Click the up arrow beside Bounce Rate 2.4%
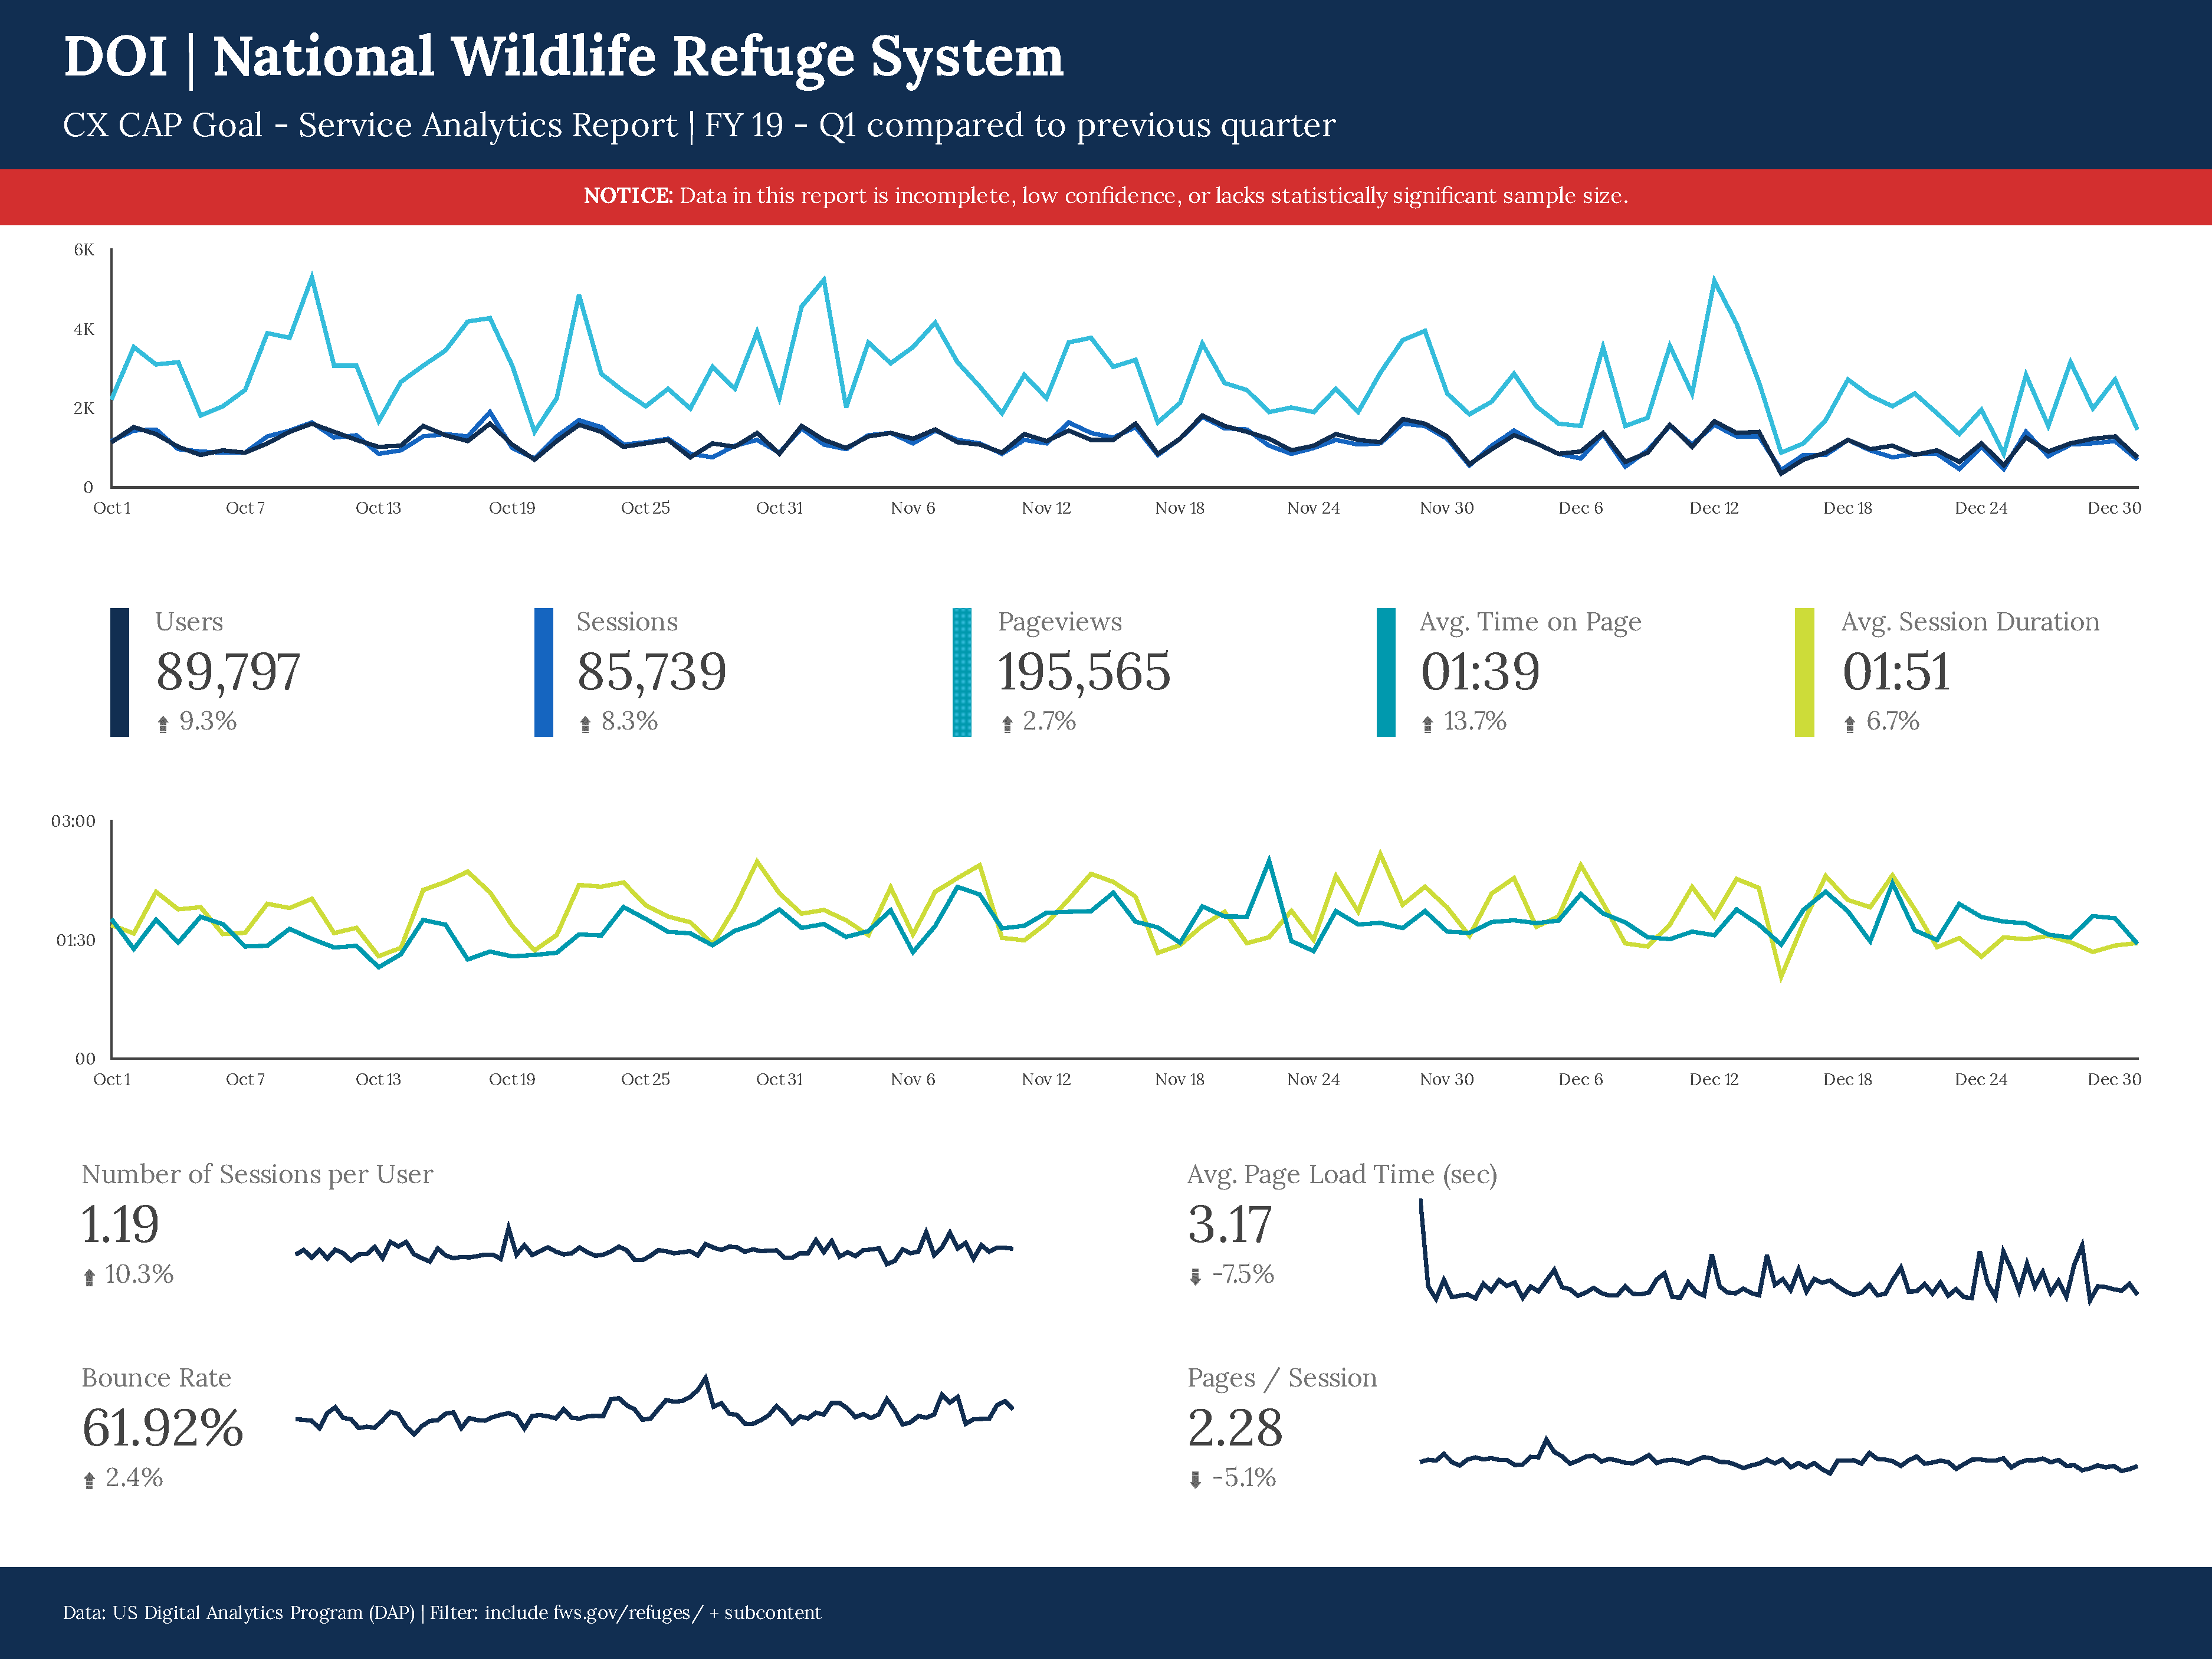Screen dimensions: 2212x1659 89,1480
